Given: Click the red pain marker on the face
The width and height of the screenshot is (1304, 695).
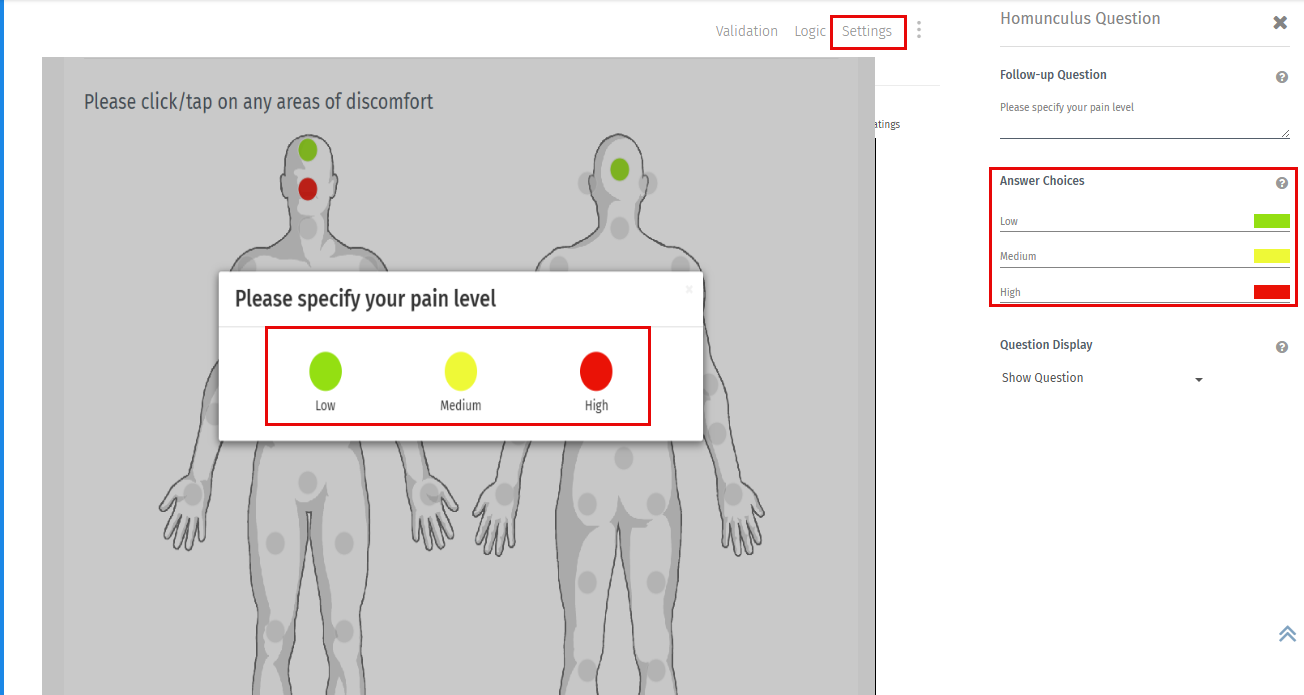Looking at the screenshot, I should tap(306, 188).
